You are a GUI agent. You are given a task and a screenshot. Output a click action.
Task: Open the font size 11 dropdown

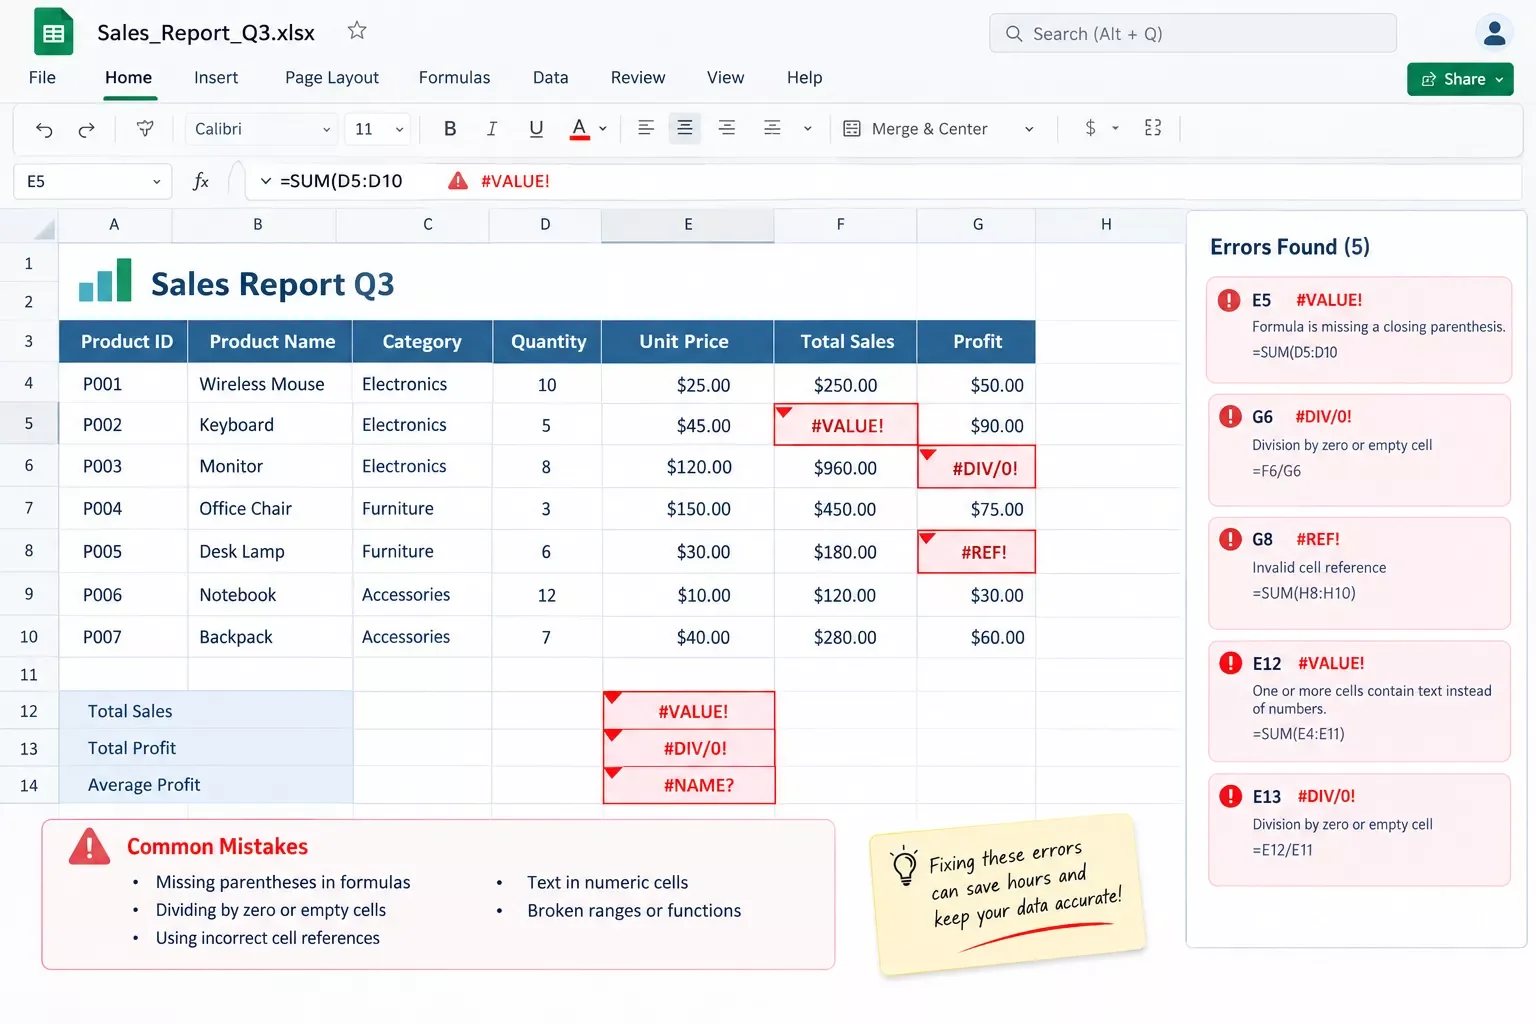tap(377, 129)
